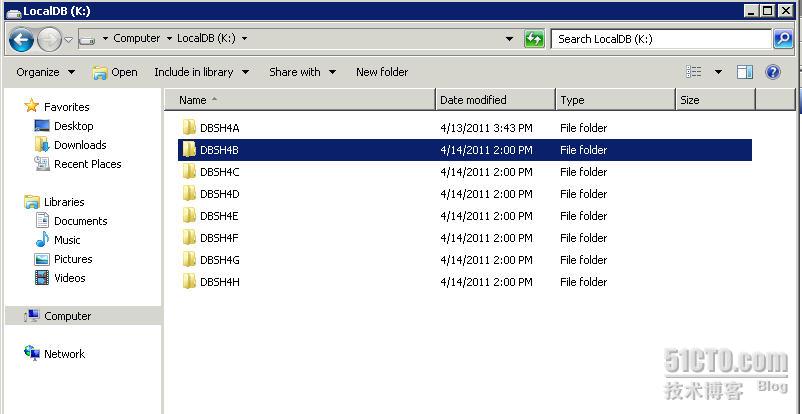Create a New folder
The width and height of the screenshot is (802, 414).
[382, 72]
